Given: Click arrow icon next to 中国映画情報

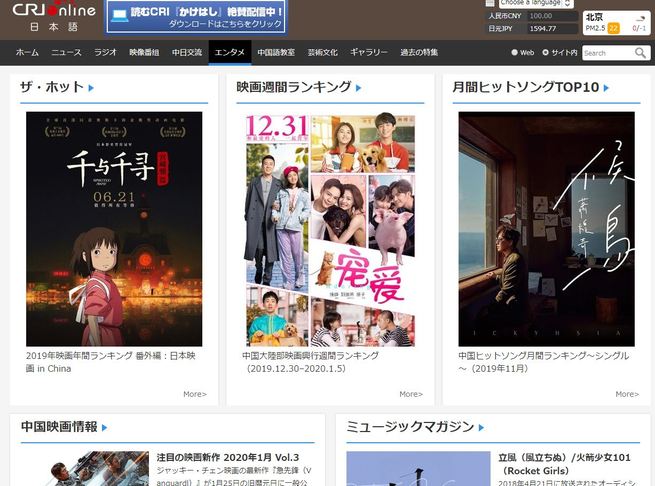Looking at the screenshot, I should 104,428.
